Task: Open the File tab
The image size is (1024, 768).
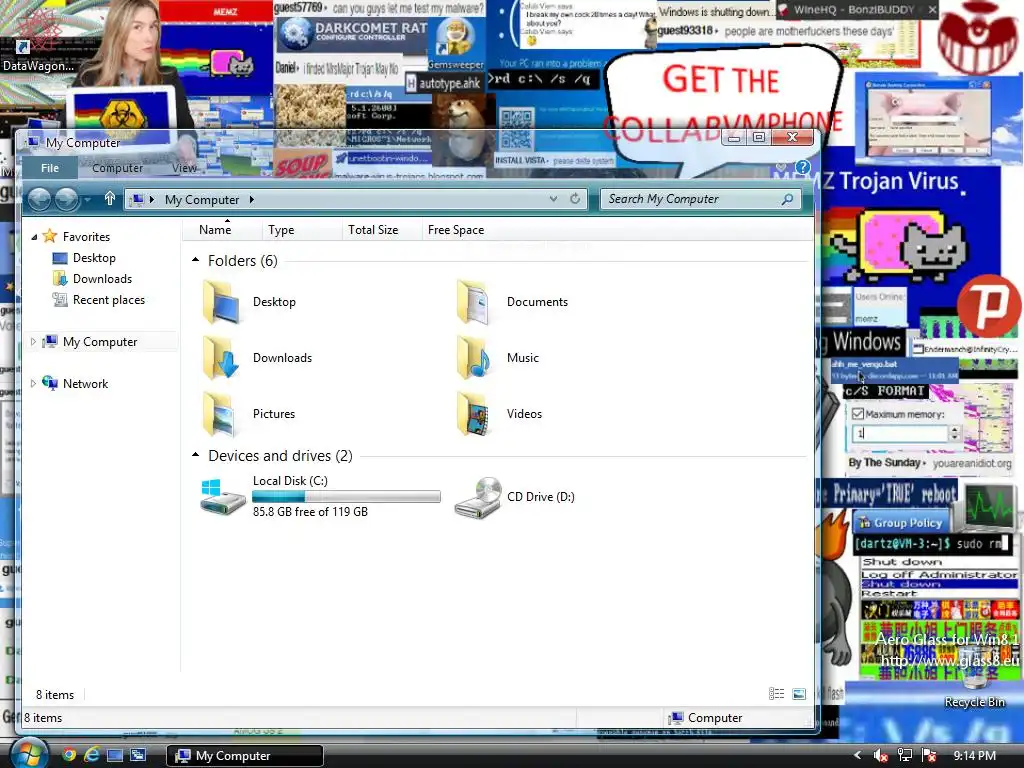Action: coord(50,168)
